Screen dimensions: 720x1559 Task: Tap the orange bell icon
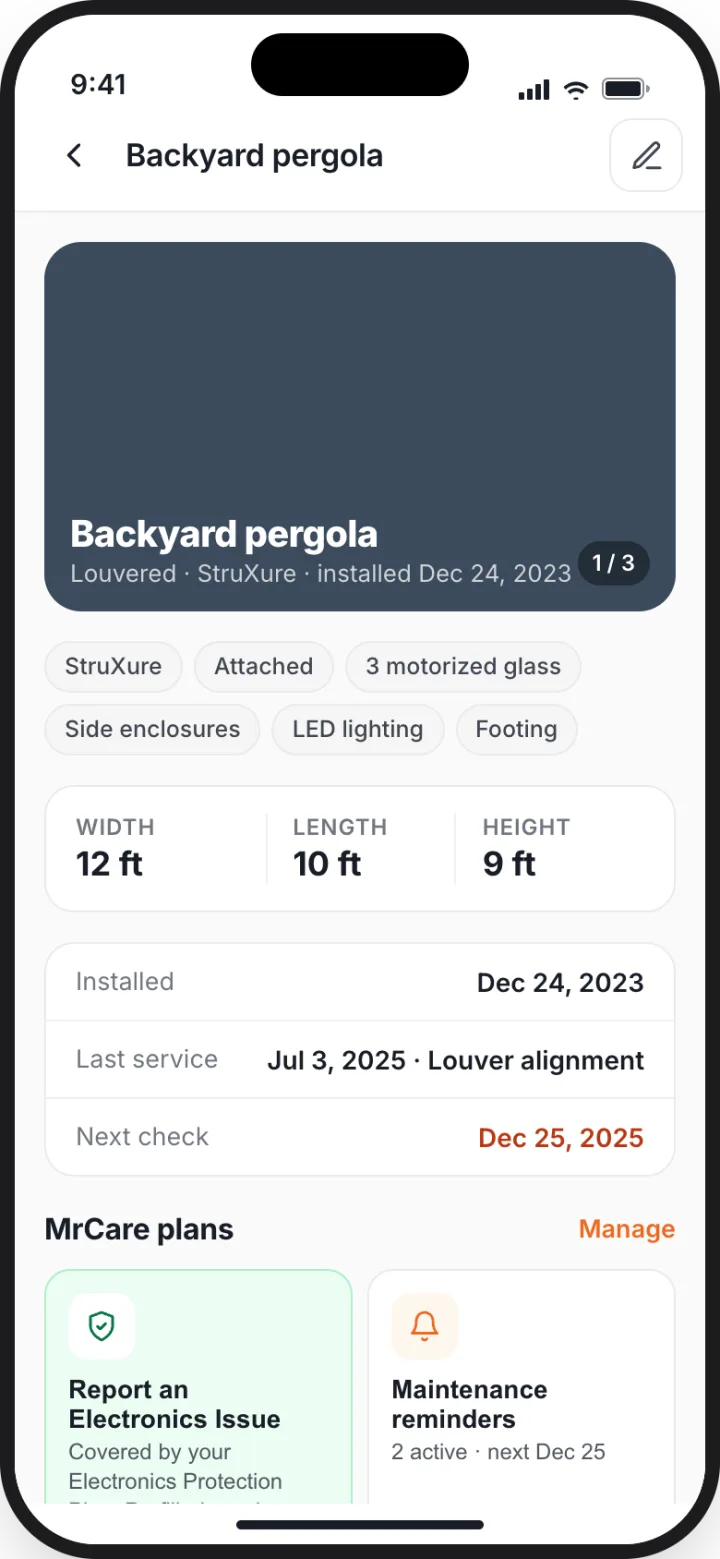pyautogui.click(x=425, y=1326)
